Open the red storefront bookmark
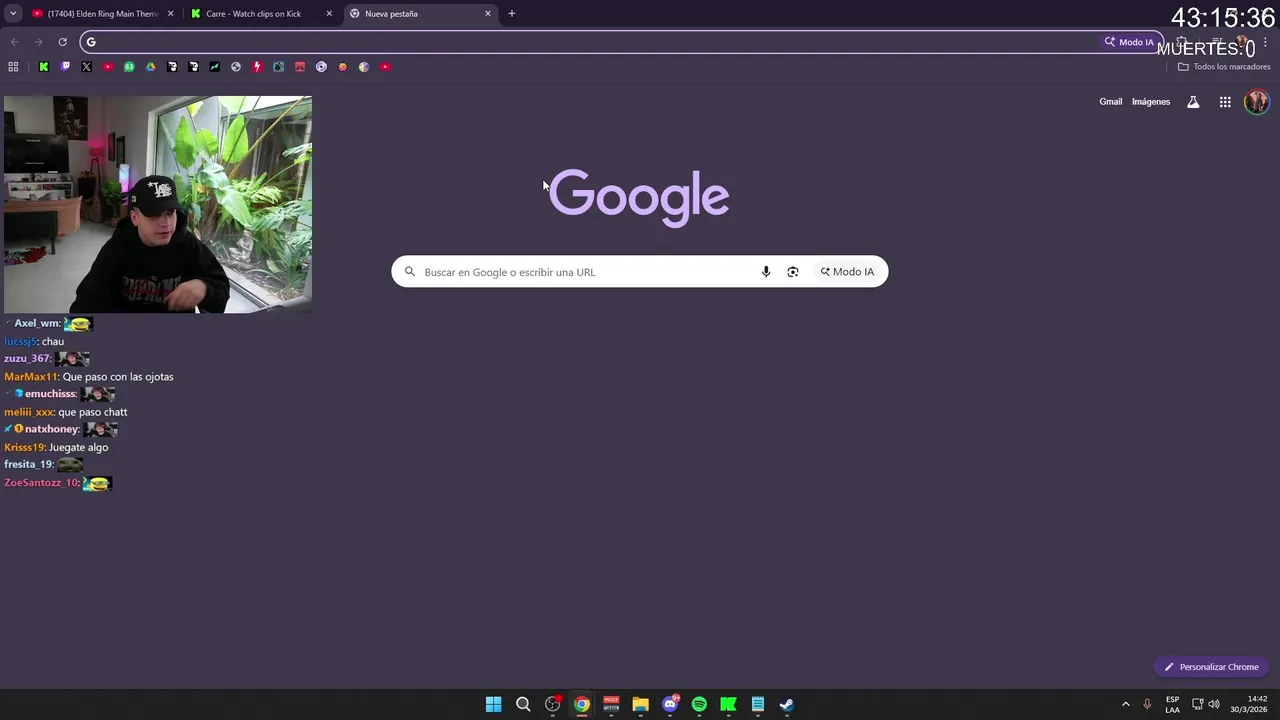 click(x=299, y=67)
